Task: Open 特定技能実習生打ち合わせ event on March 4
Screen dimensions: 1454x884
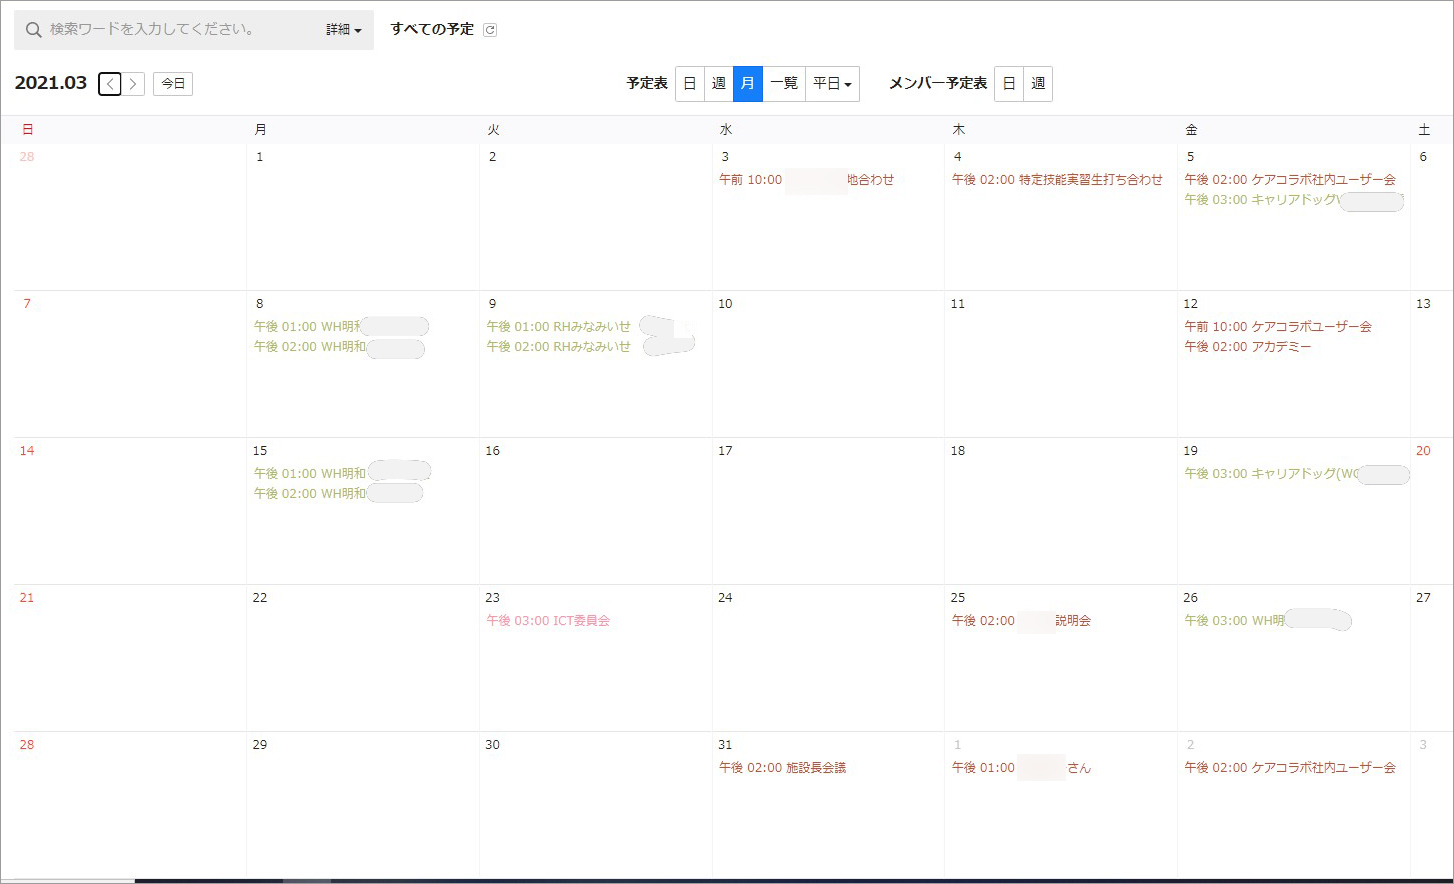Action: tap(1057, 180)
